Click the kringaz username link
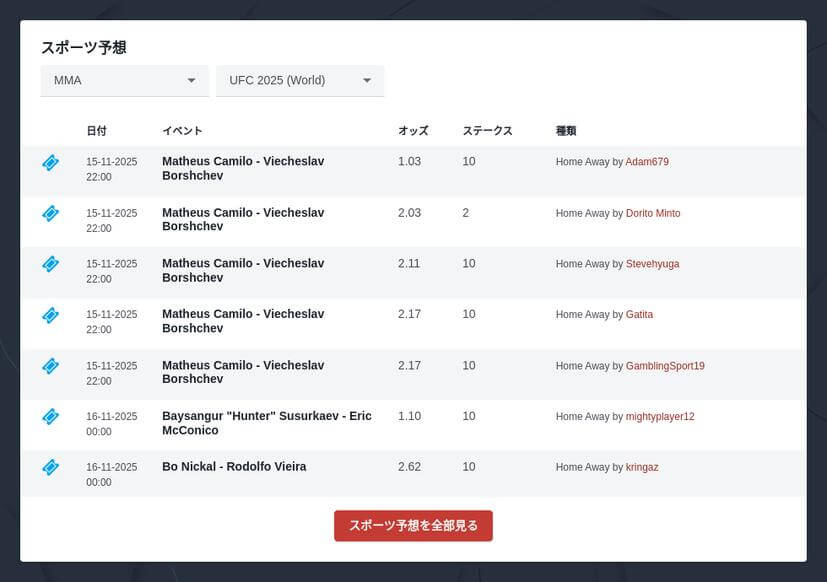The width and height of the screenshot is (827, 582). [642, 467]
